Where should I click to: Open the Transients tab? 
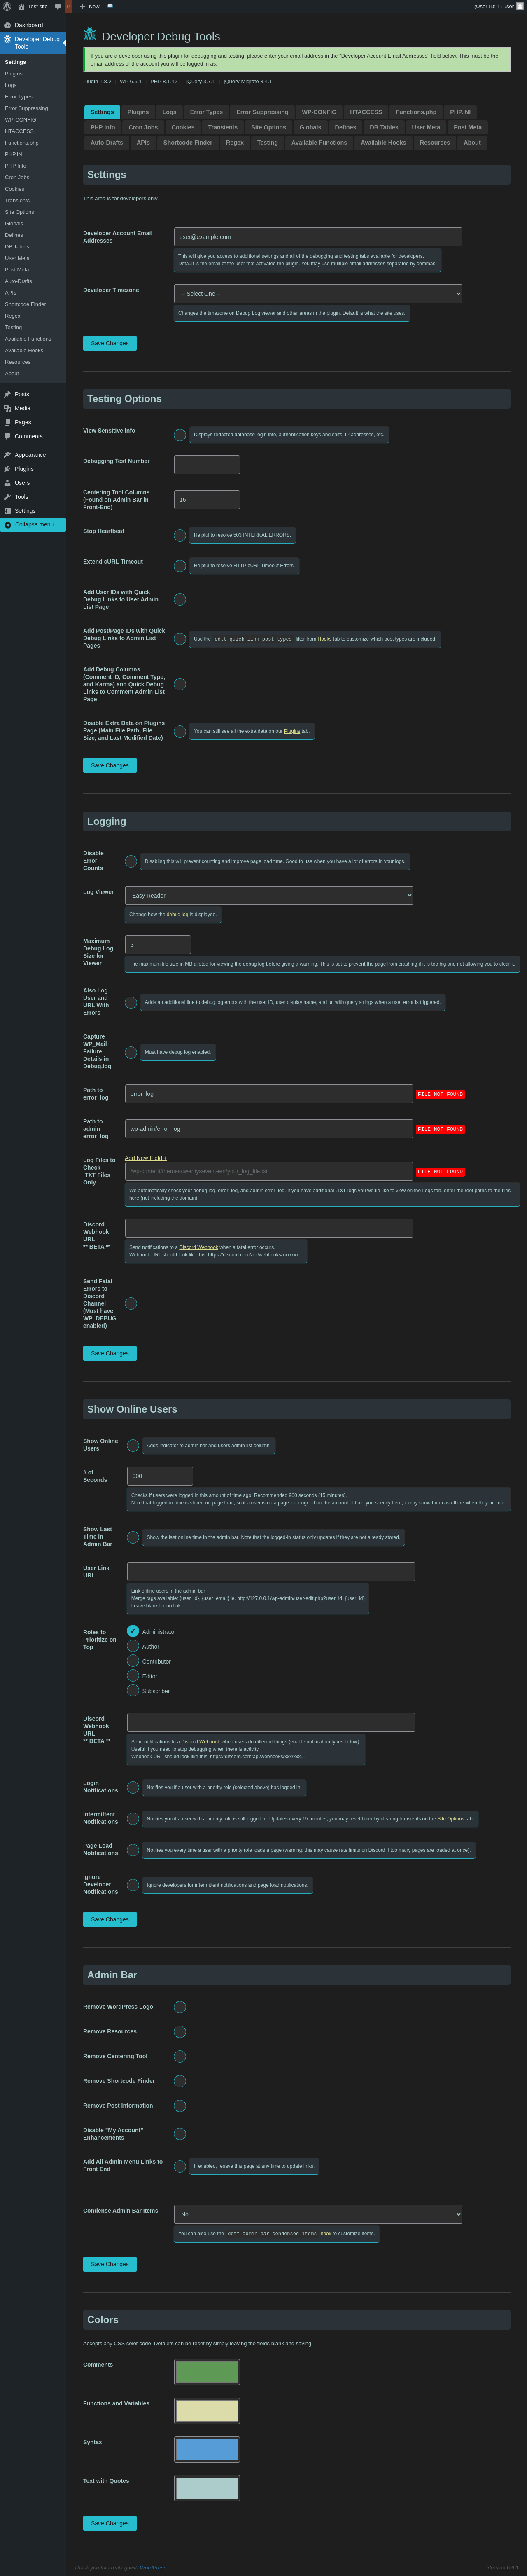click(x=223, y=127)
